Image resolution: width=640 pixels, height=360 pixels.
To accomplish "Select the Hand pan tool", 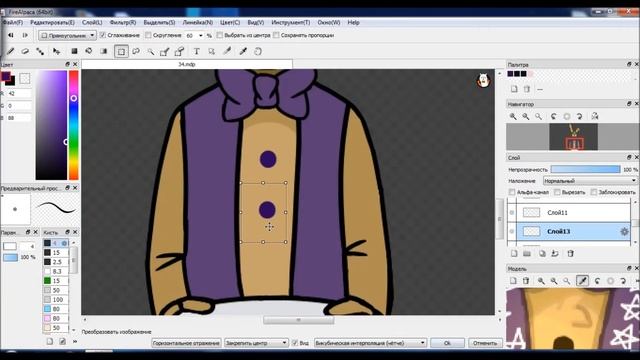I will coord(258,51).
